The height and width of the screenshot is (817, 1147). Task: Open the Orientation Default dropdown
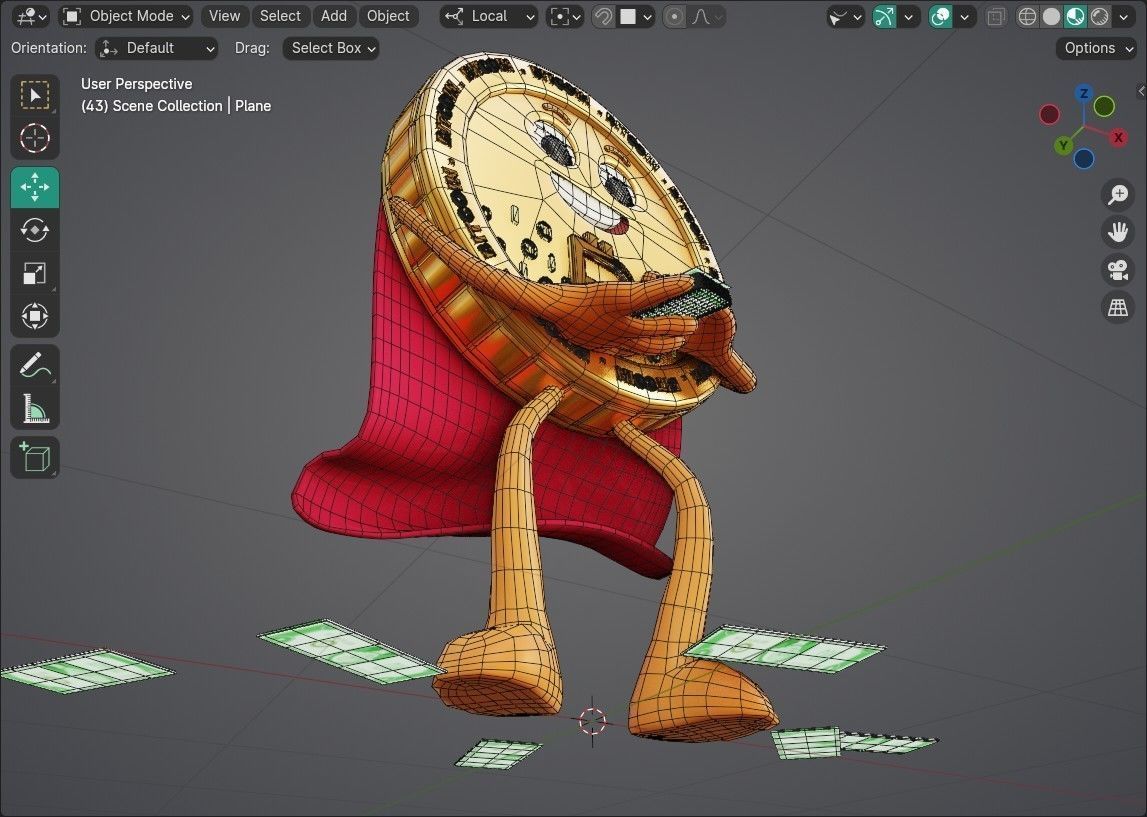point(157,48)
